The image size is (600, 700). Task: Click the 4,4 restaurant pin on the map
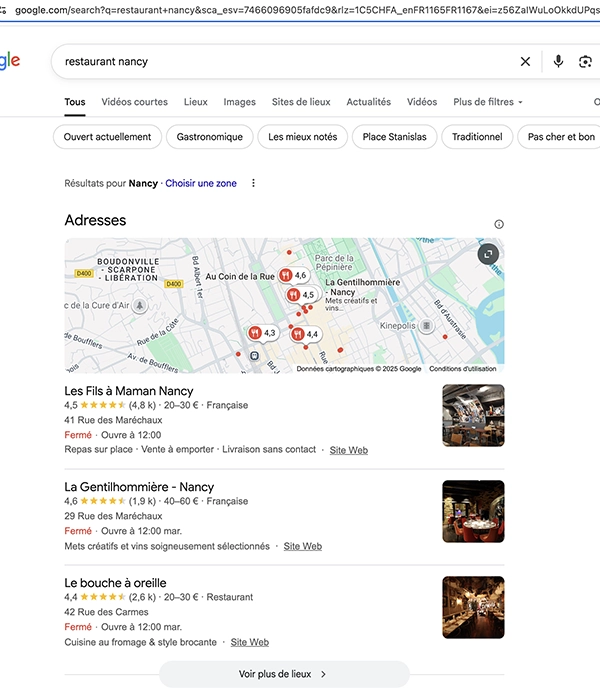305,334
